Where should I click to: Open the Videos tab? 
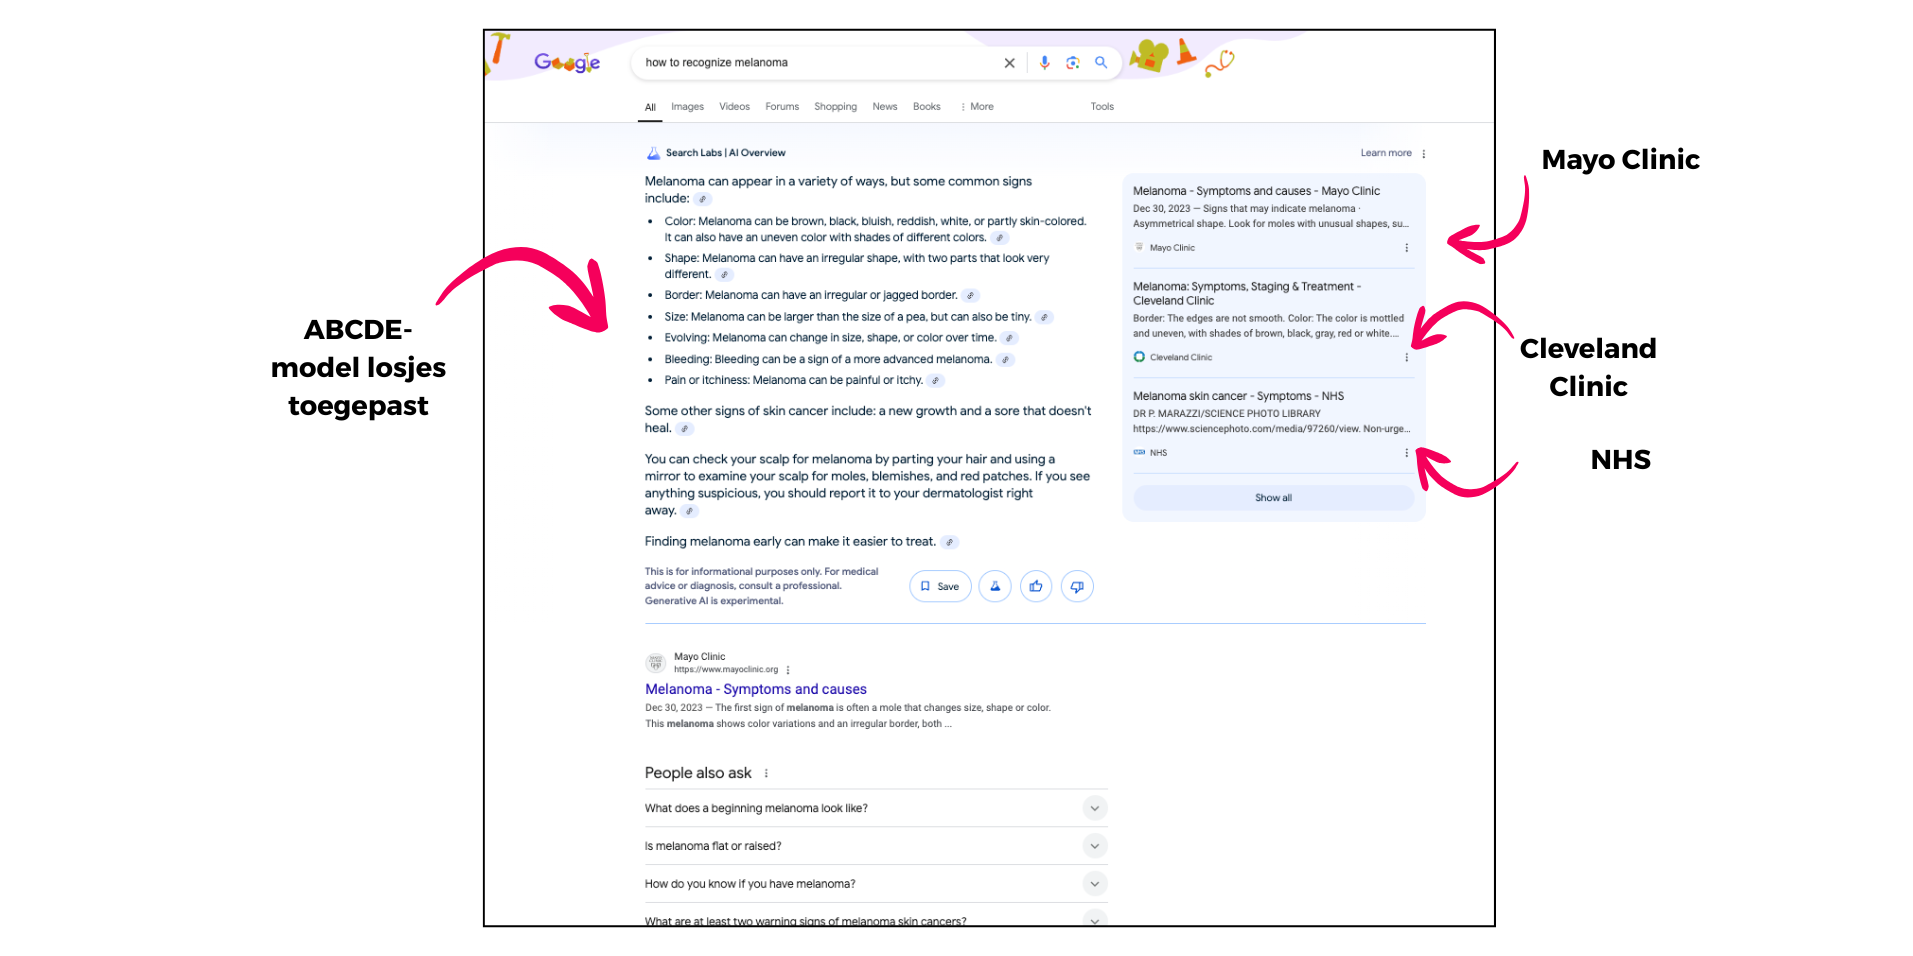pyautogui.click(x=734, y=107)
